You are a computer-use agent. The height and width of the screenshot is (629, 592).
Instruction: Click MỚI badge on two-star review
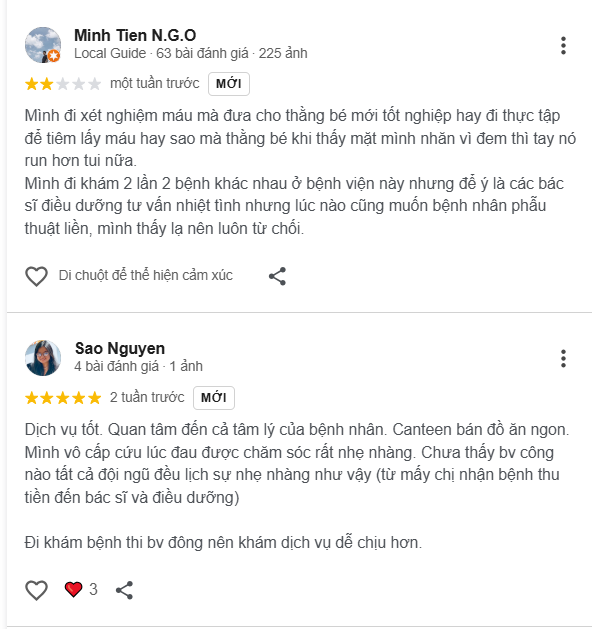coord(229,84)
